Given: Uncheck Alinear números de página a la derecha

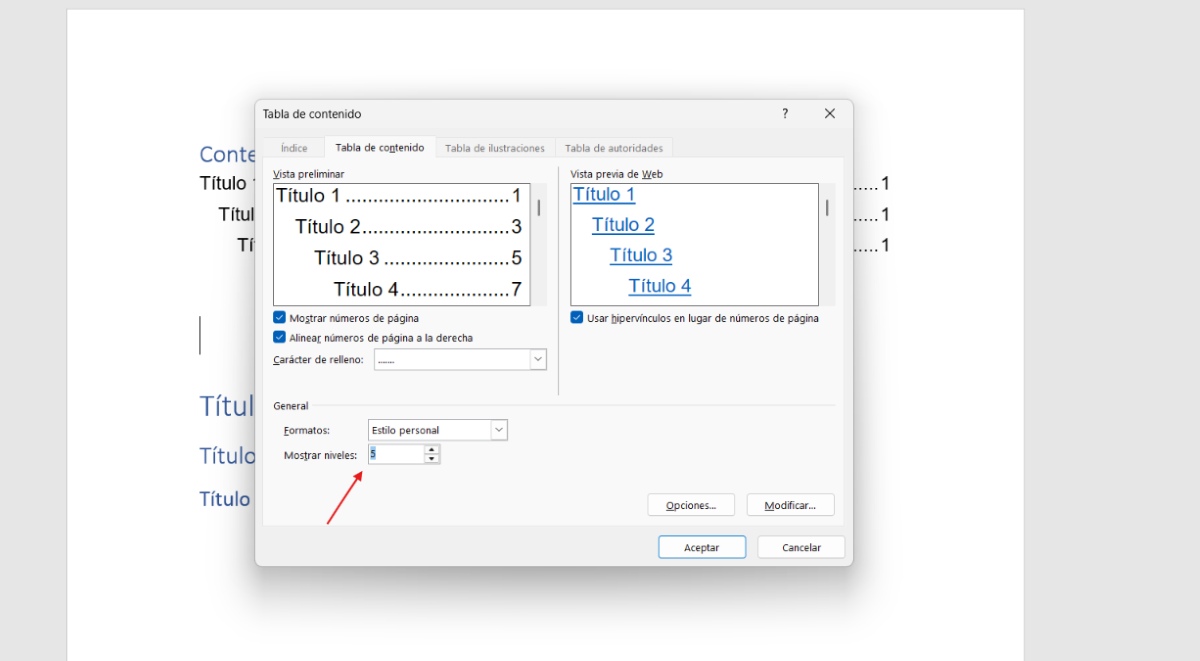Looking at the screenshot, I should coord(280,338).
